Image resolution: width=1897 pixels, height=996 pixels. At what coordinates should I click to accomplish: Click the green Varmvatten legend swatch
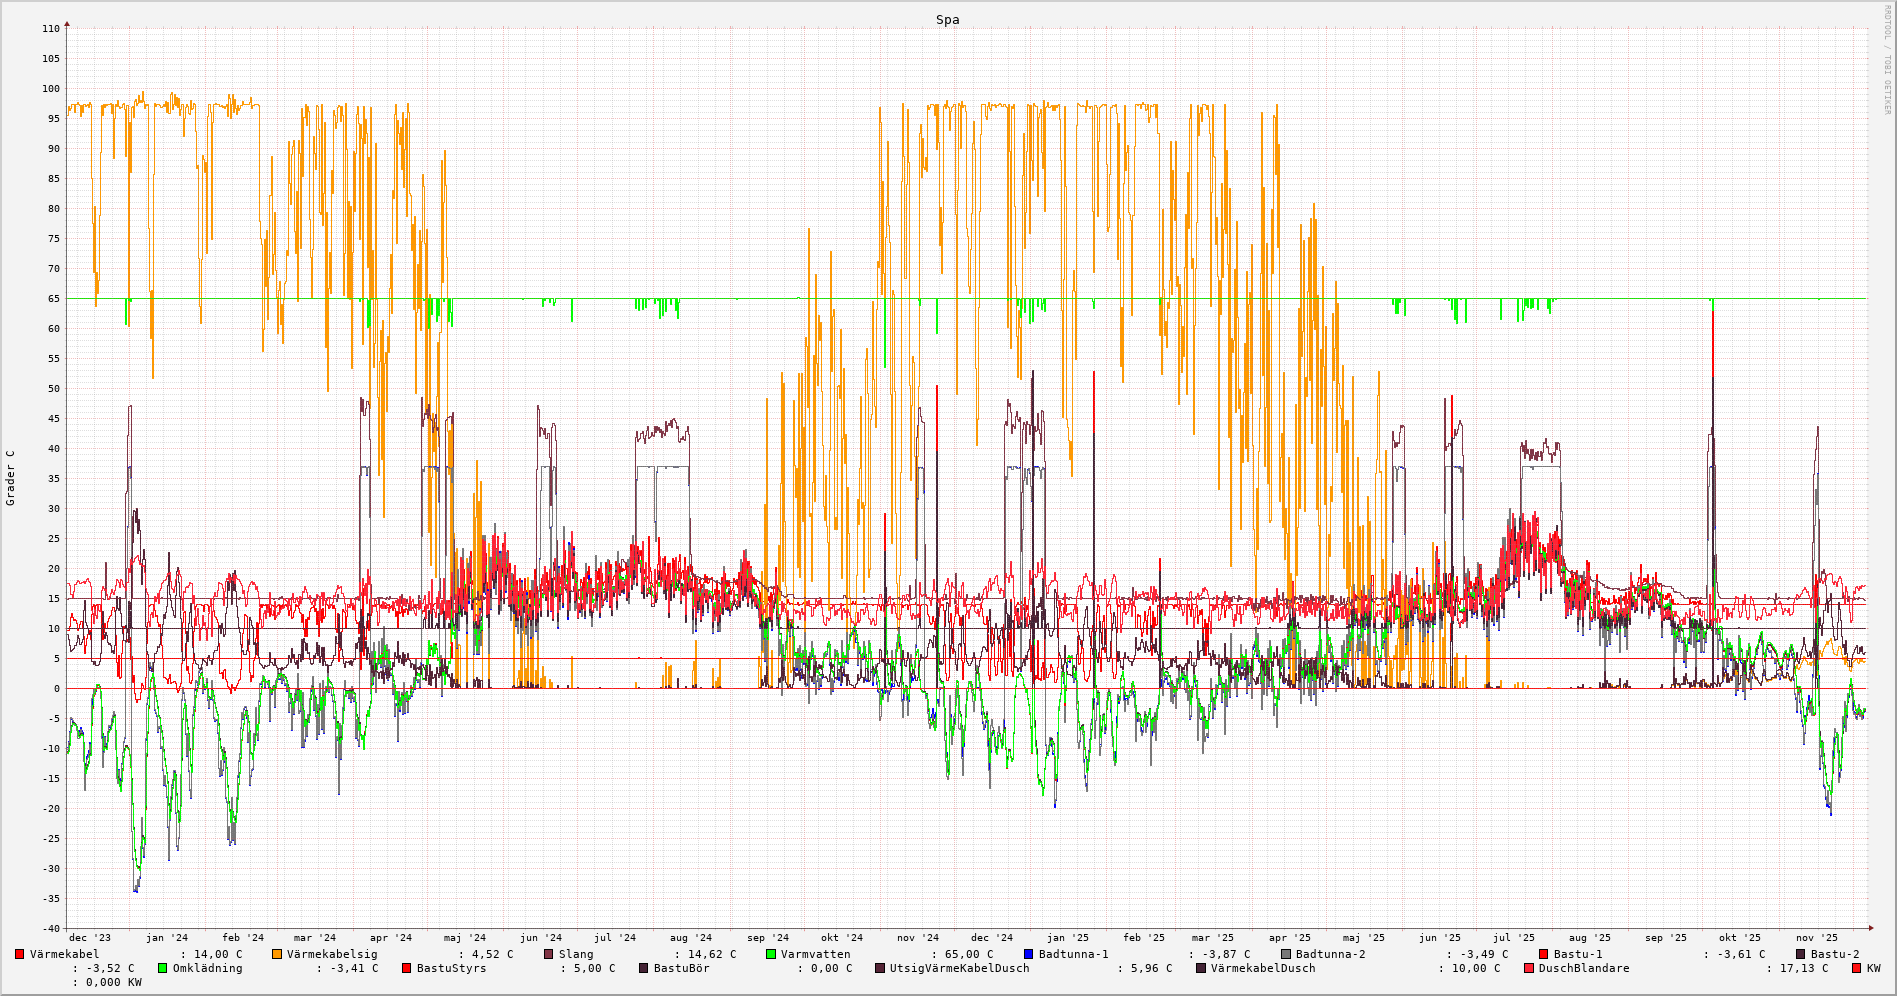click(x=771, y=954)
